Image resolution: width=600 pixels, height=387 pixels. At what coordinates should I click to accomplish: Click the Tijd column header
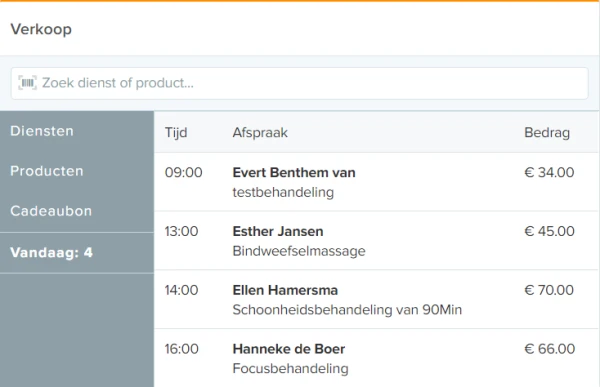176,133
